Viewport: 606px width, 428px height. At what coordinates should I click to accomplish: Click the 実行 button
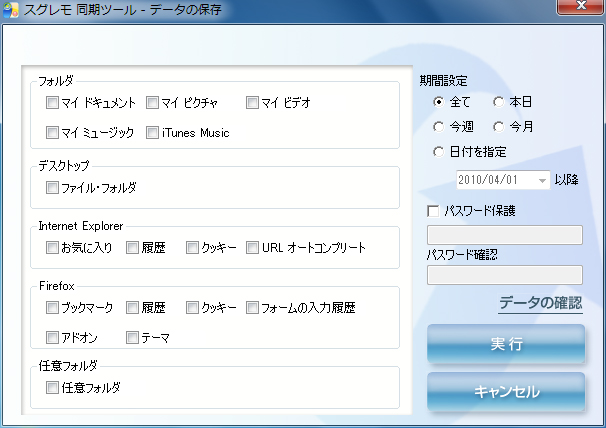pos(506,344)
